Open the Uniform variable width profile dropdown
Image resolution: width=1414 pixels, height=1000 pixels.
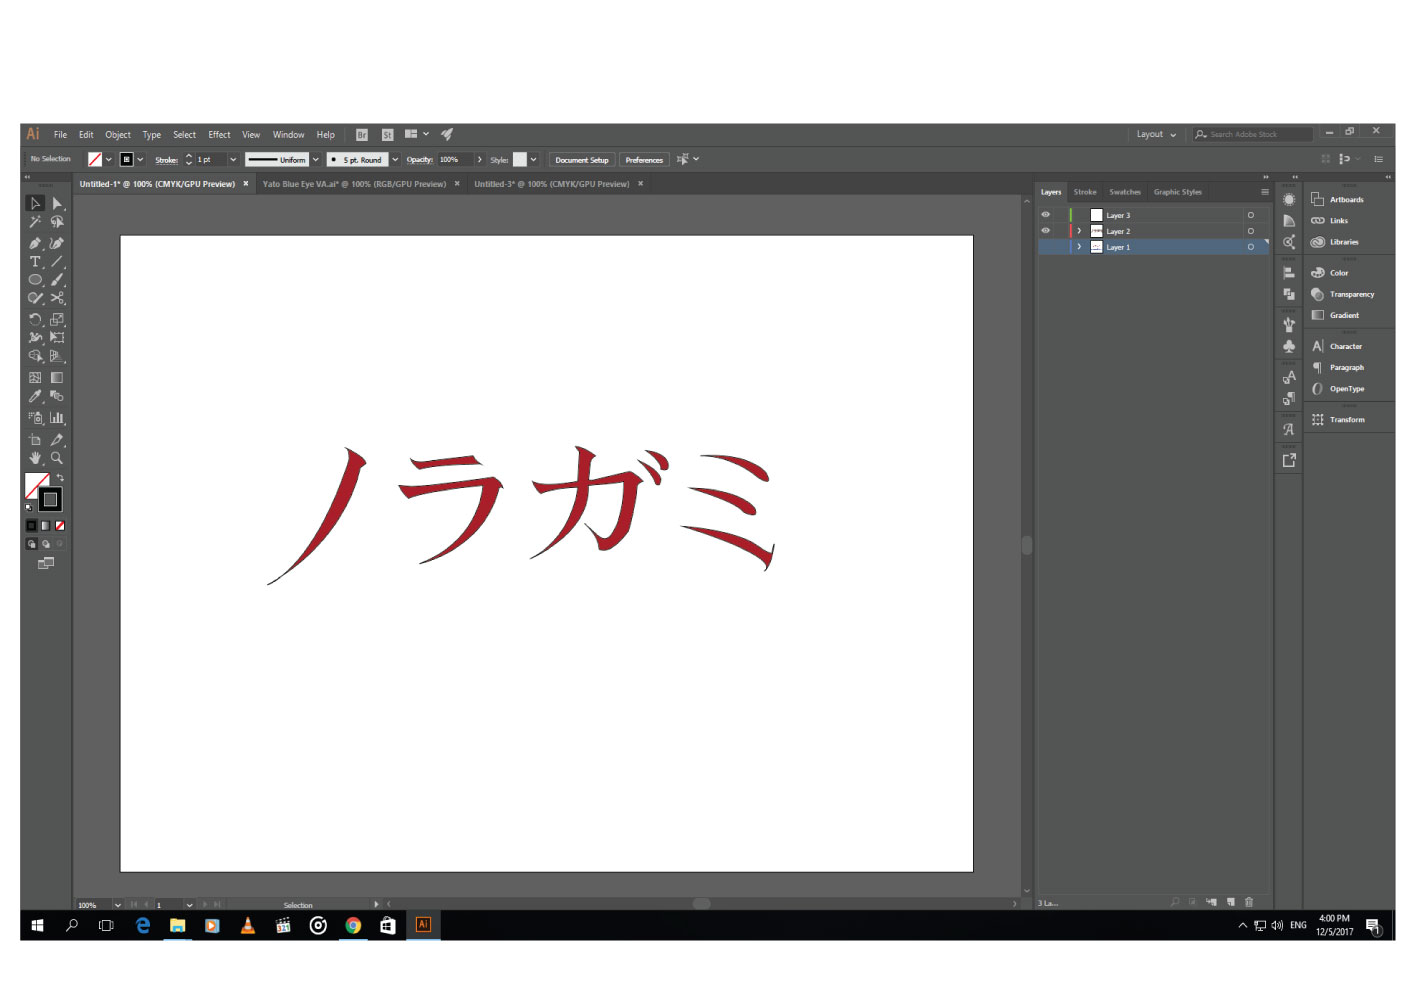pyautogui.click(x=316, y=160)
